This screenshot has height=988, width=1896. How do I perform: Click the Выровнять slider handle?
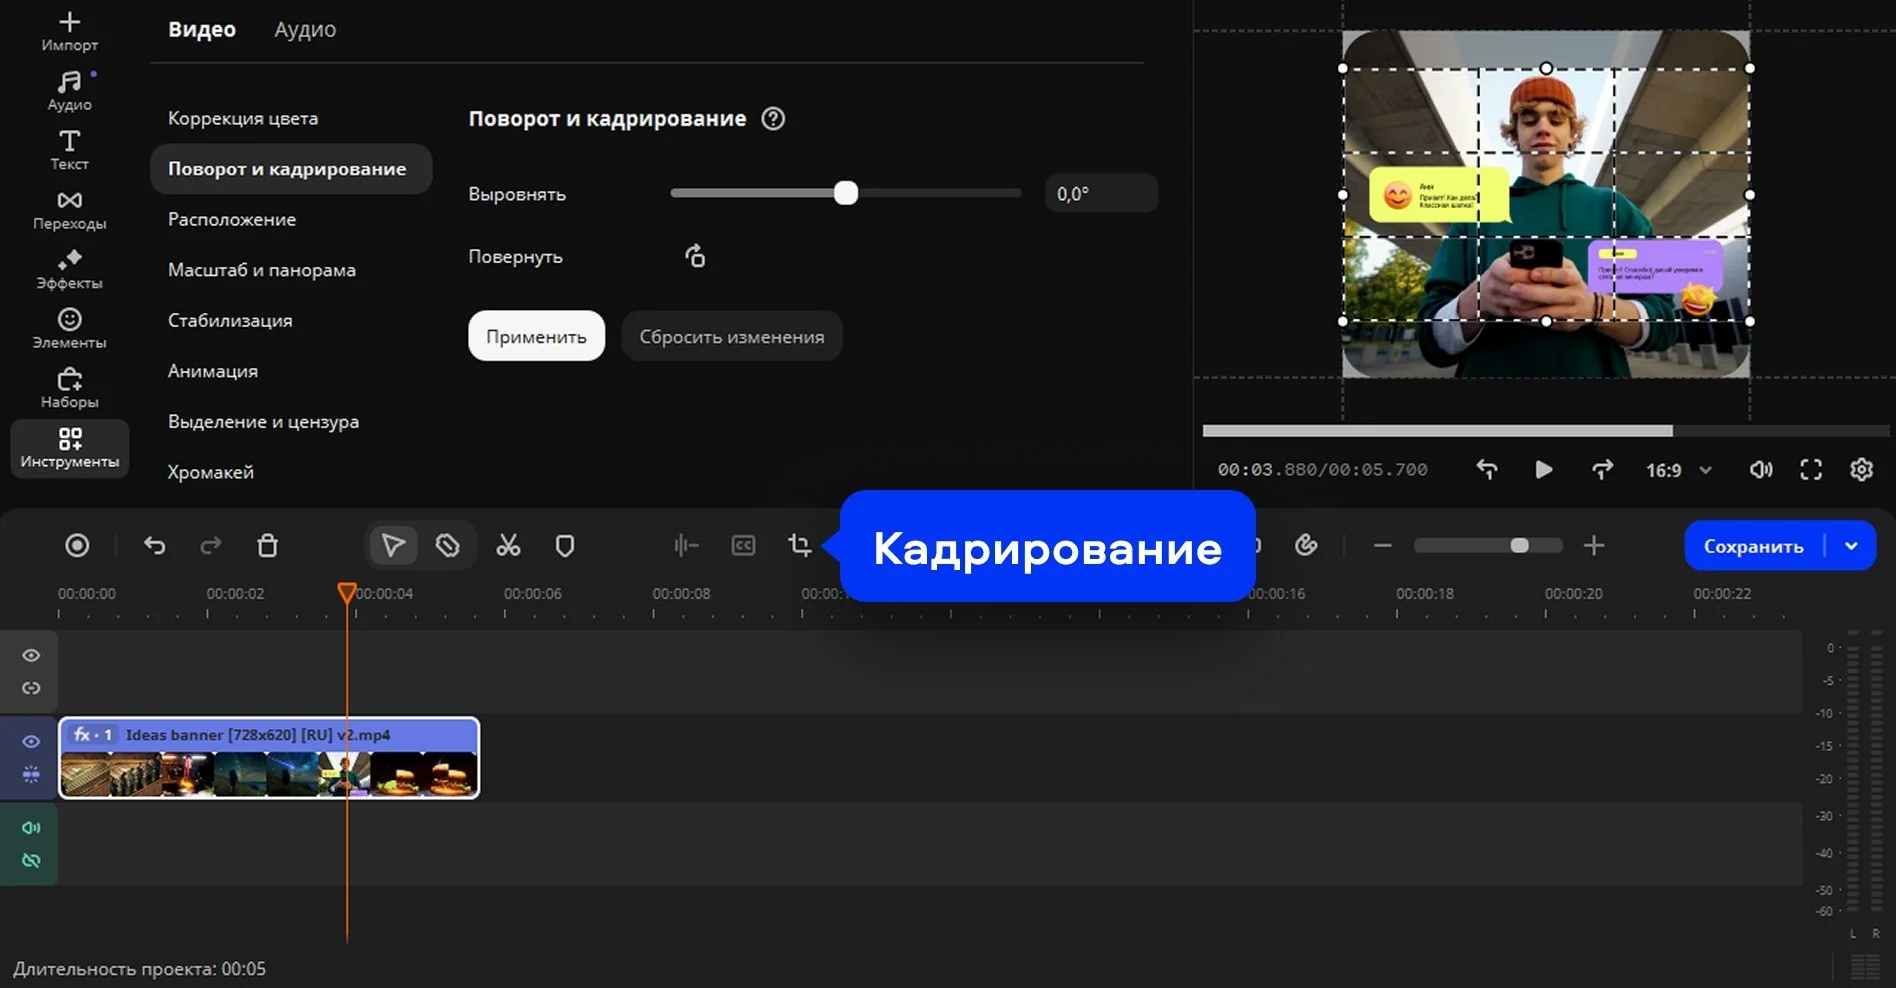(x=846, y=193)
